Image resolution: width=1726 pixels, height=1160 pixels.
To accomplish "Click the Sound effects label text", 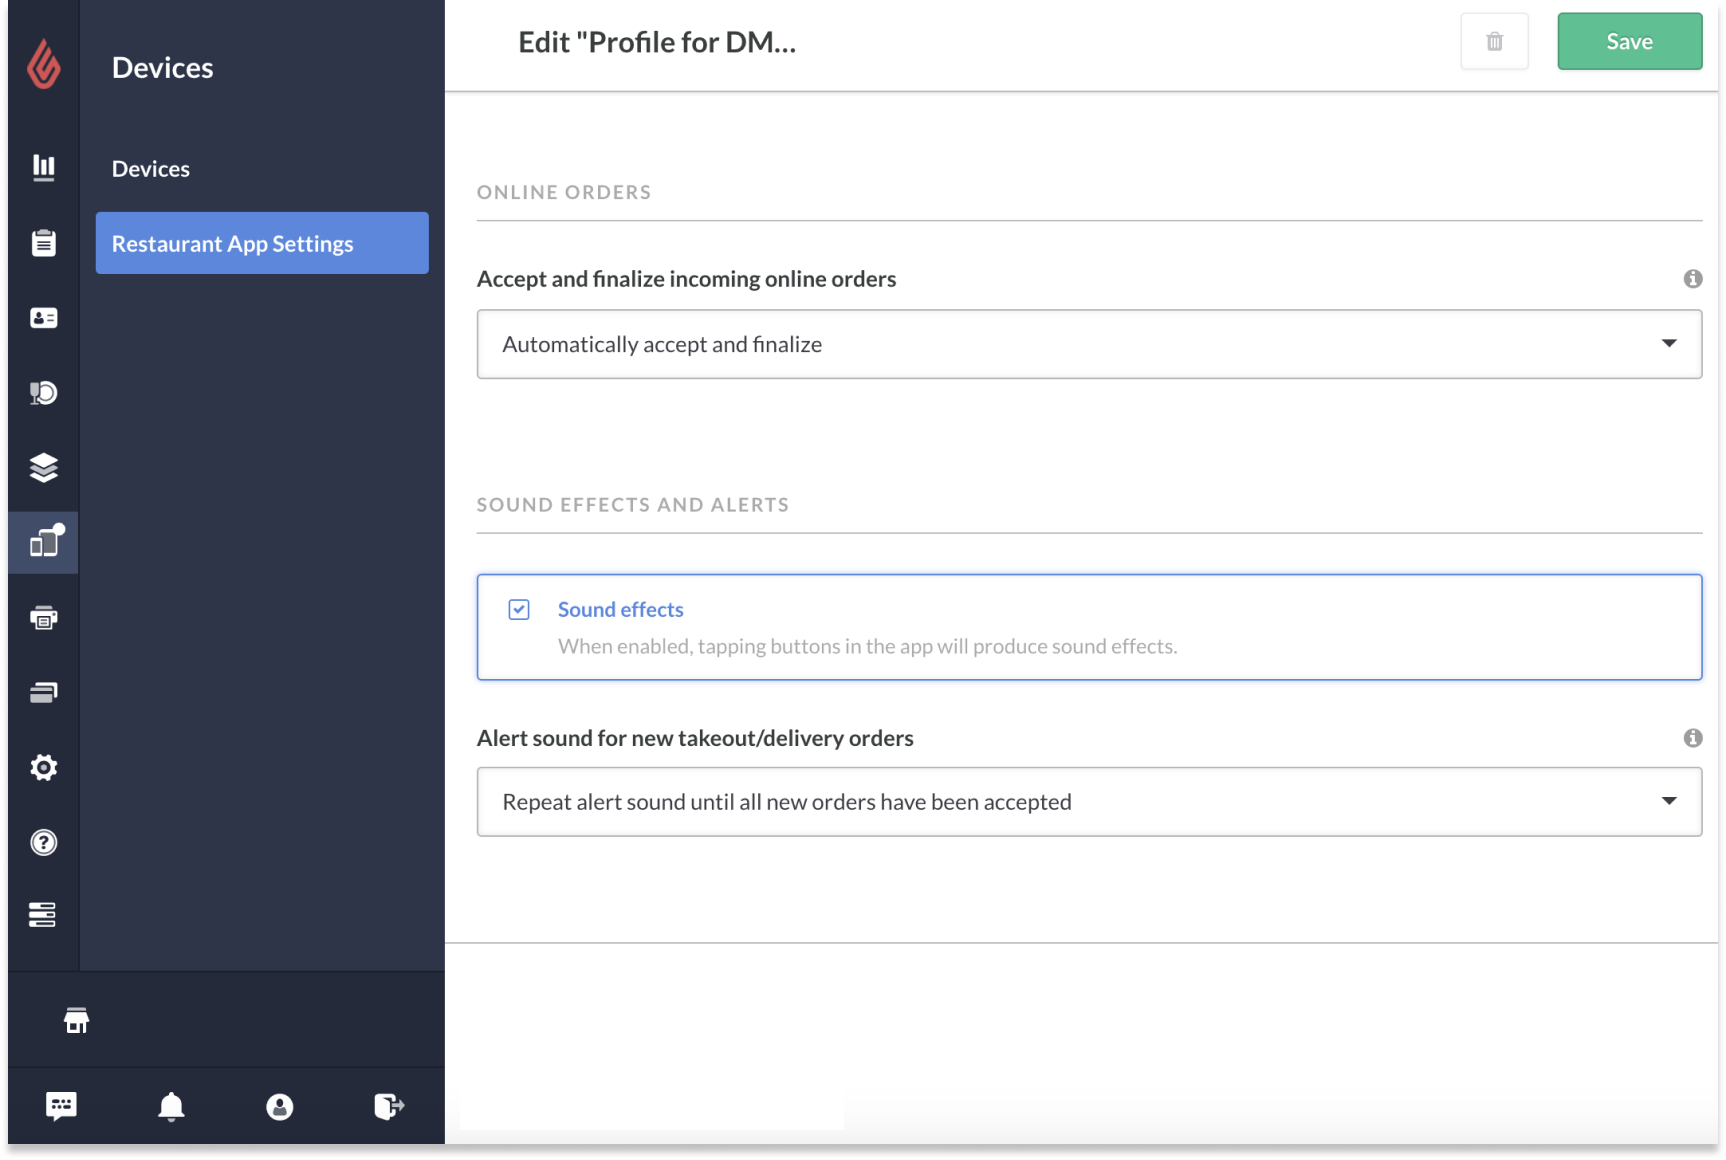I will 620,610.
